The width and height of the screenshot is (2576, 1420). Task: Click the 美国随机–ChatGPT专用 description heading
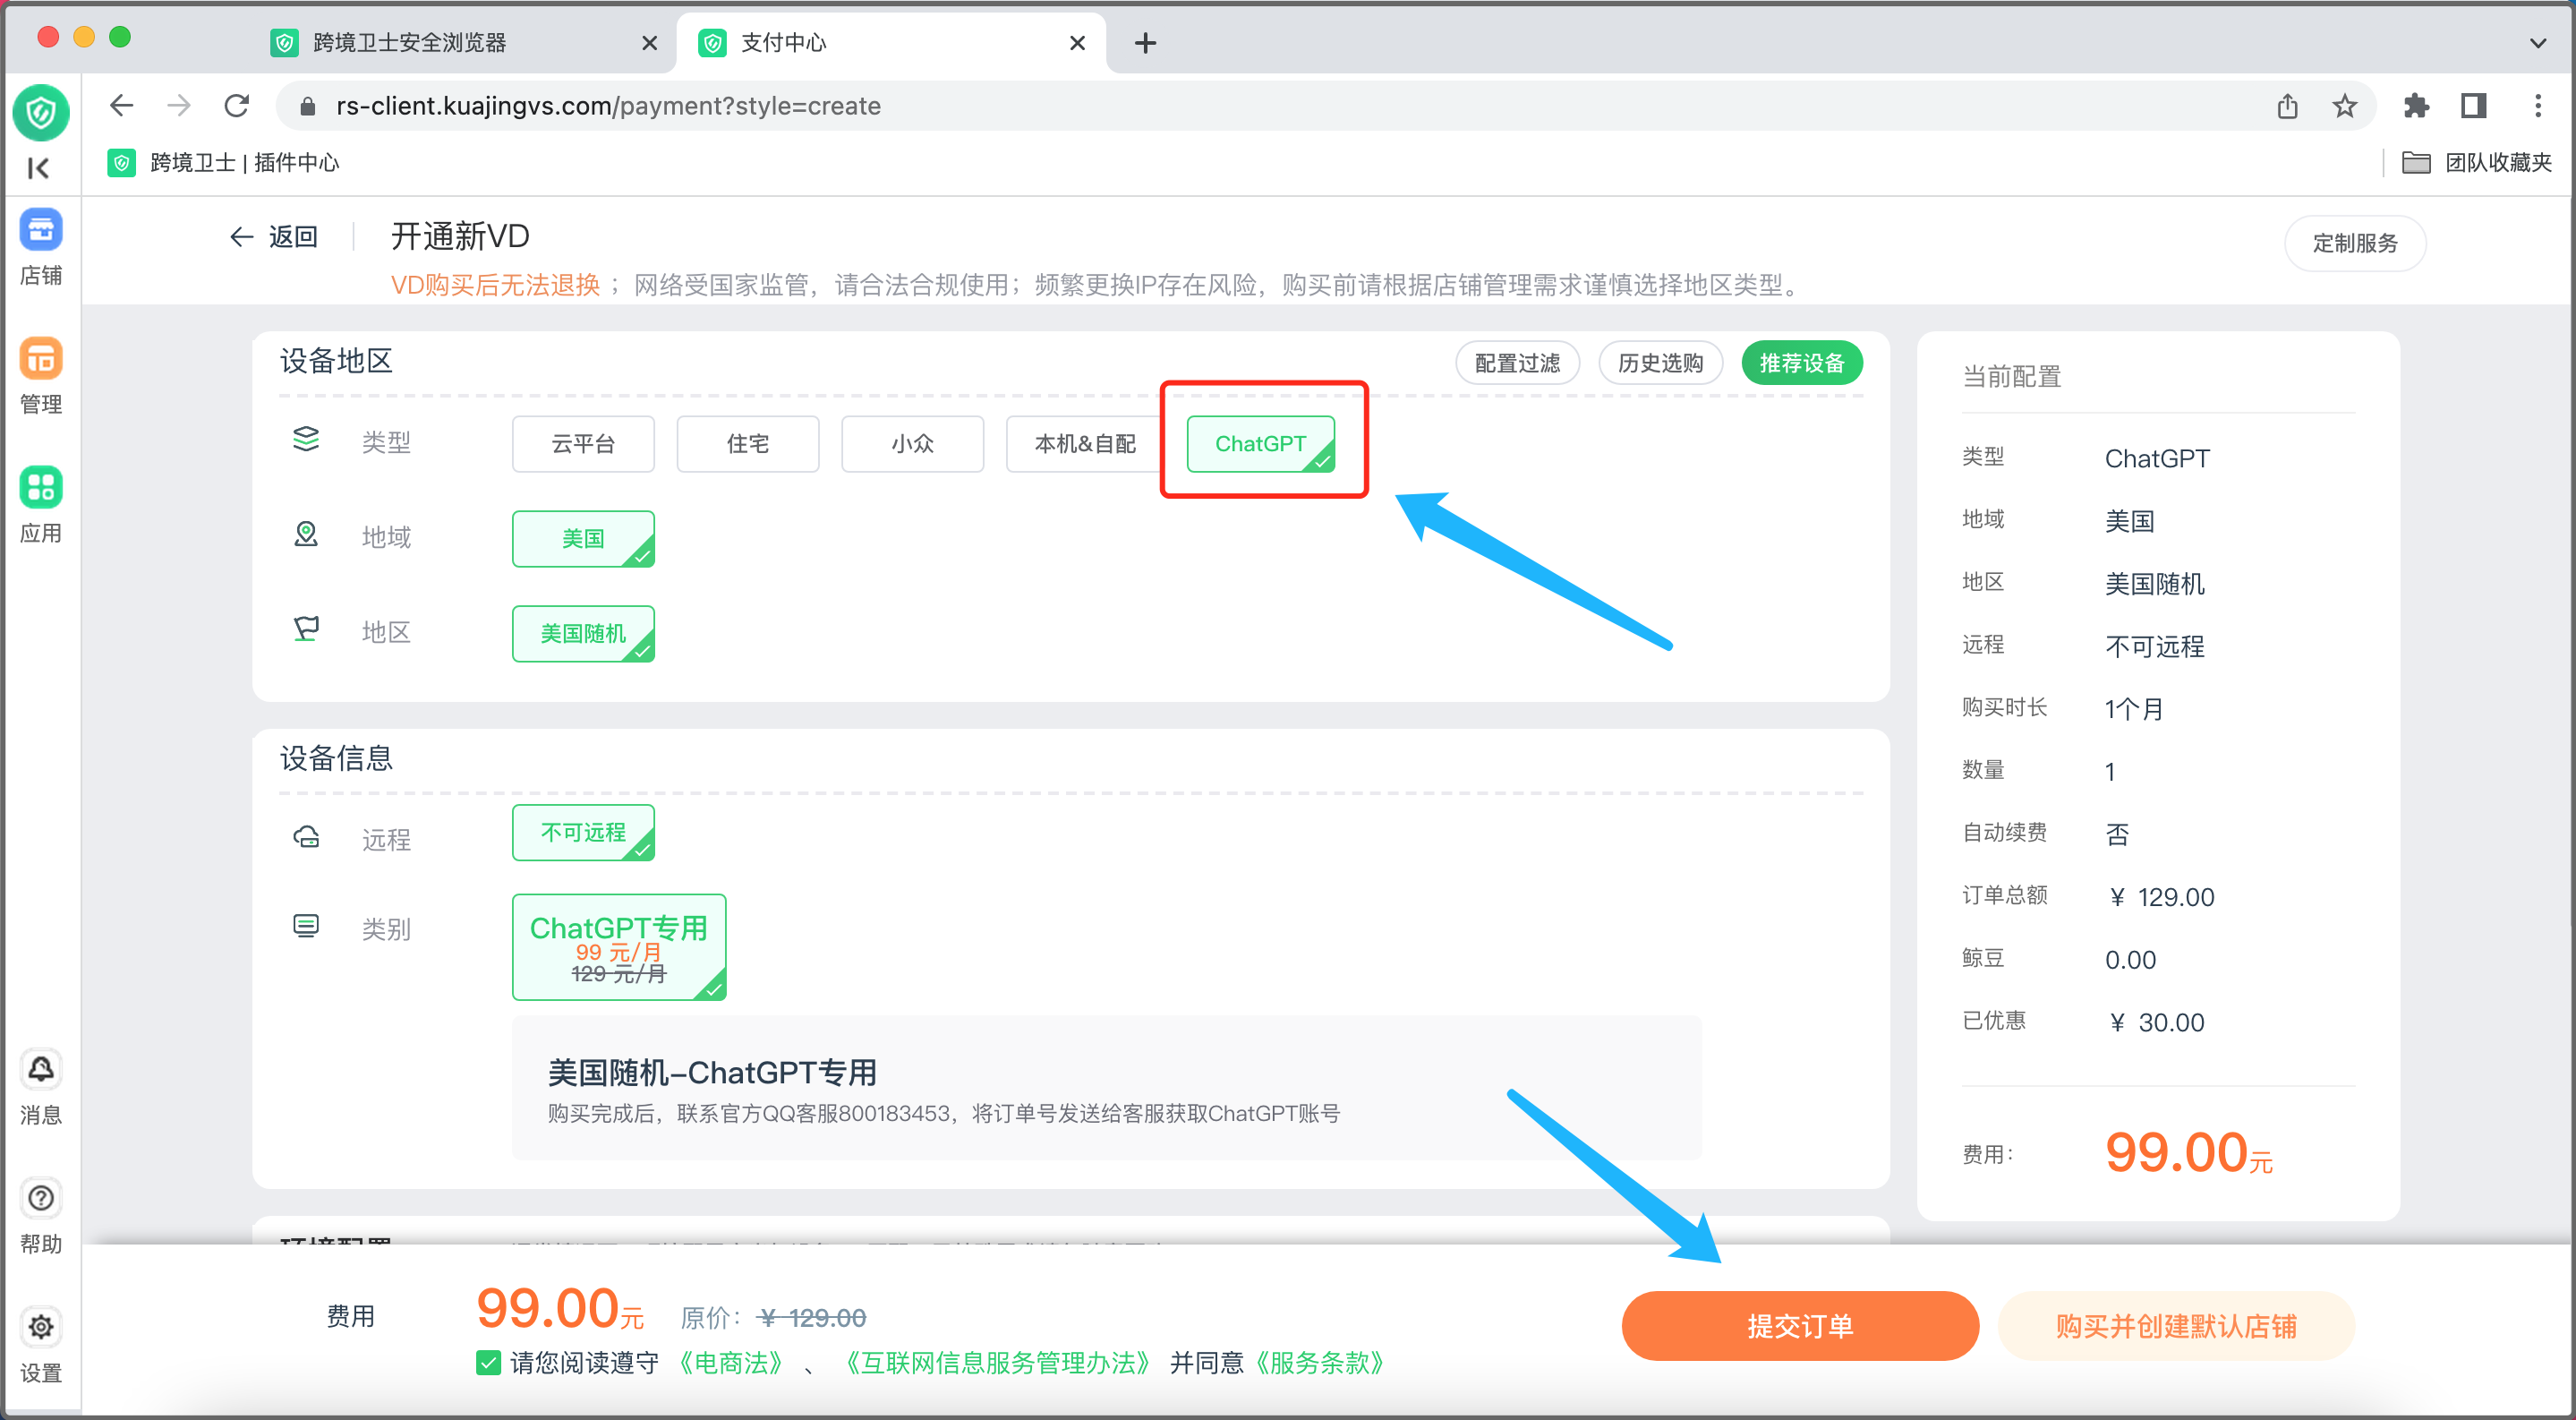click(712, 1073)
